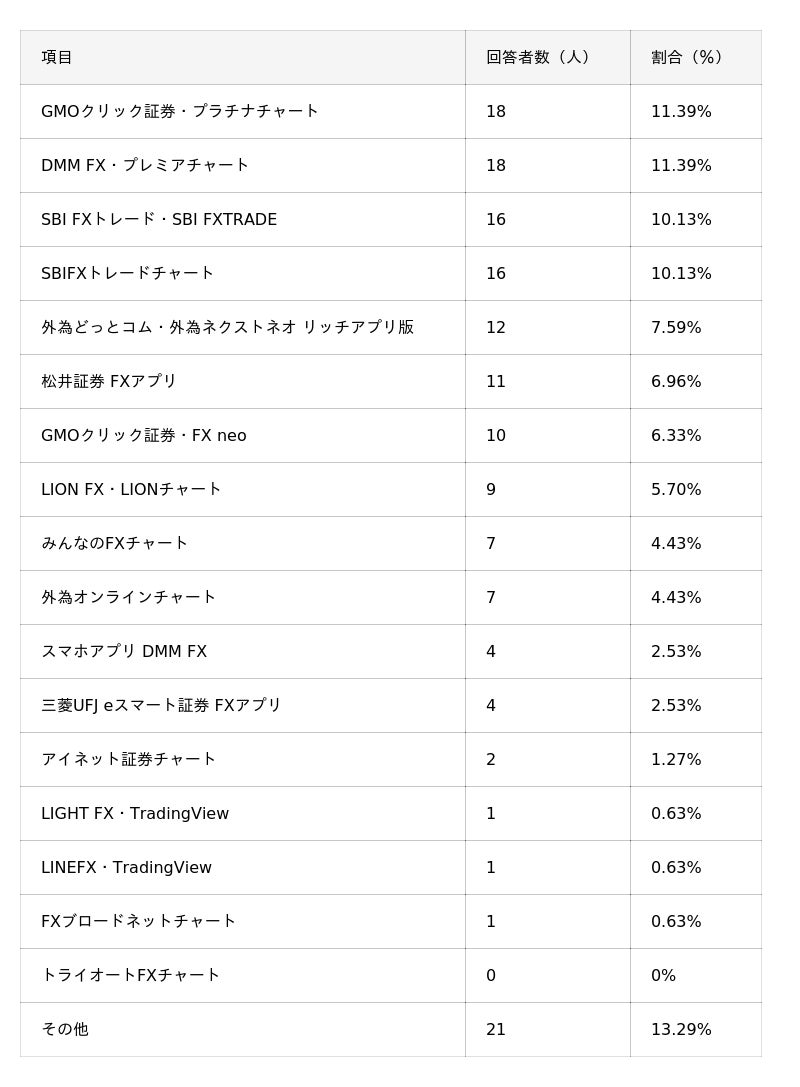Screen dimensions: 800x1087
Task: Click the GMOクリック証券・FX neo cell
Action: click(x=144, y=435)
